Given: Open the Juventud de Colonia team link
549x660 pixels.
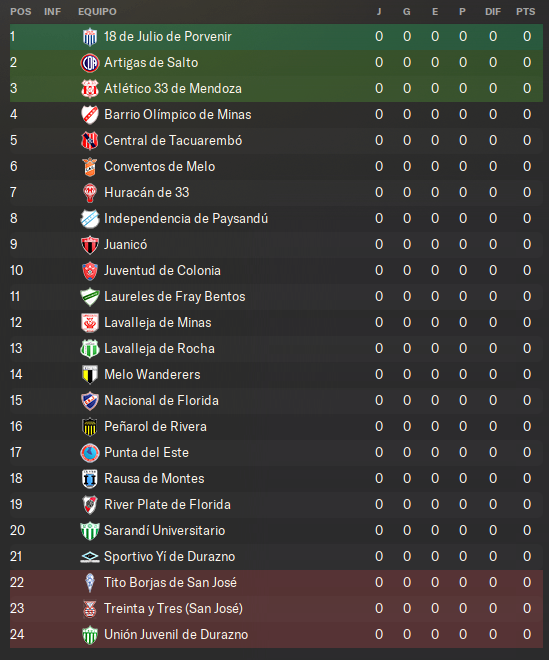Looking at the screenshot, I should (162, 270).
